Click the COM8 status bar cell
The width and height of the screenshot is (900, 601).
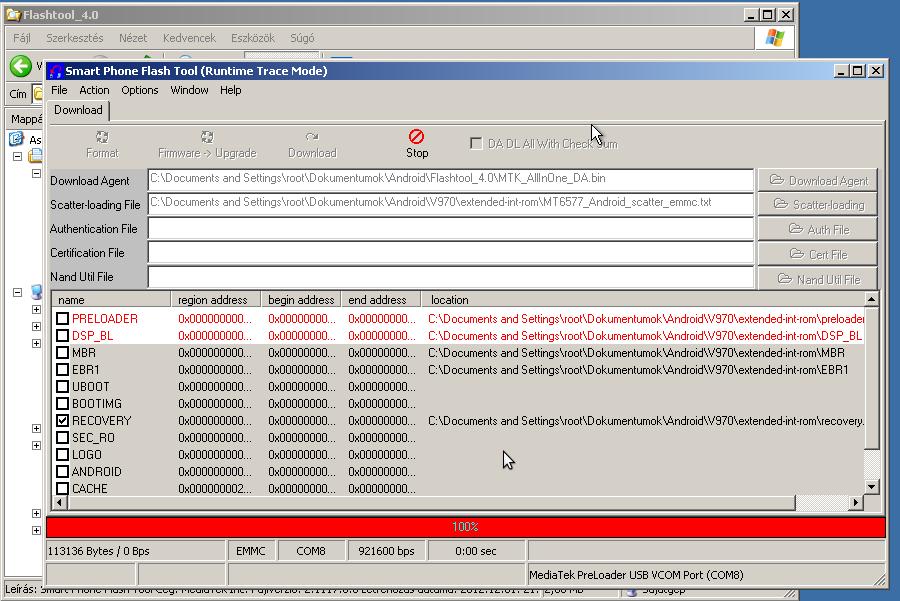(x=311, y=551)
